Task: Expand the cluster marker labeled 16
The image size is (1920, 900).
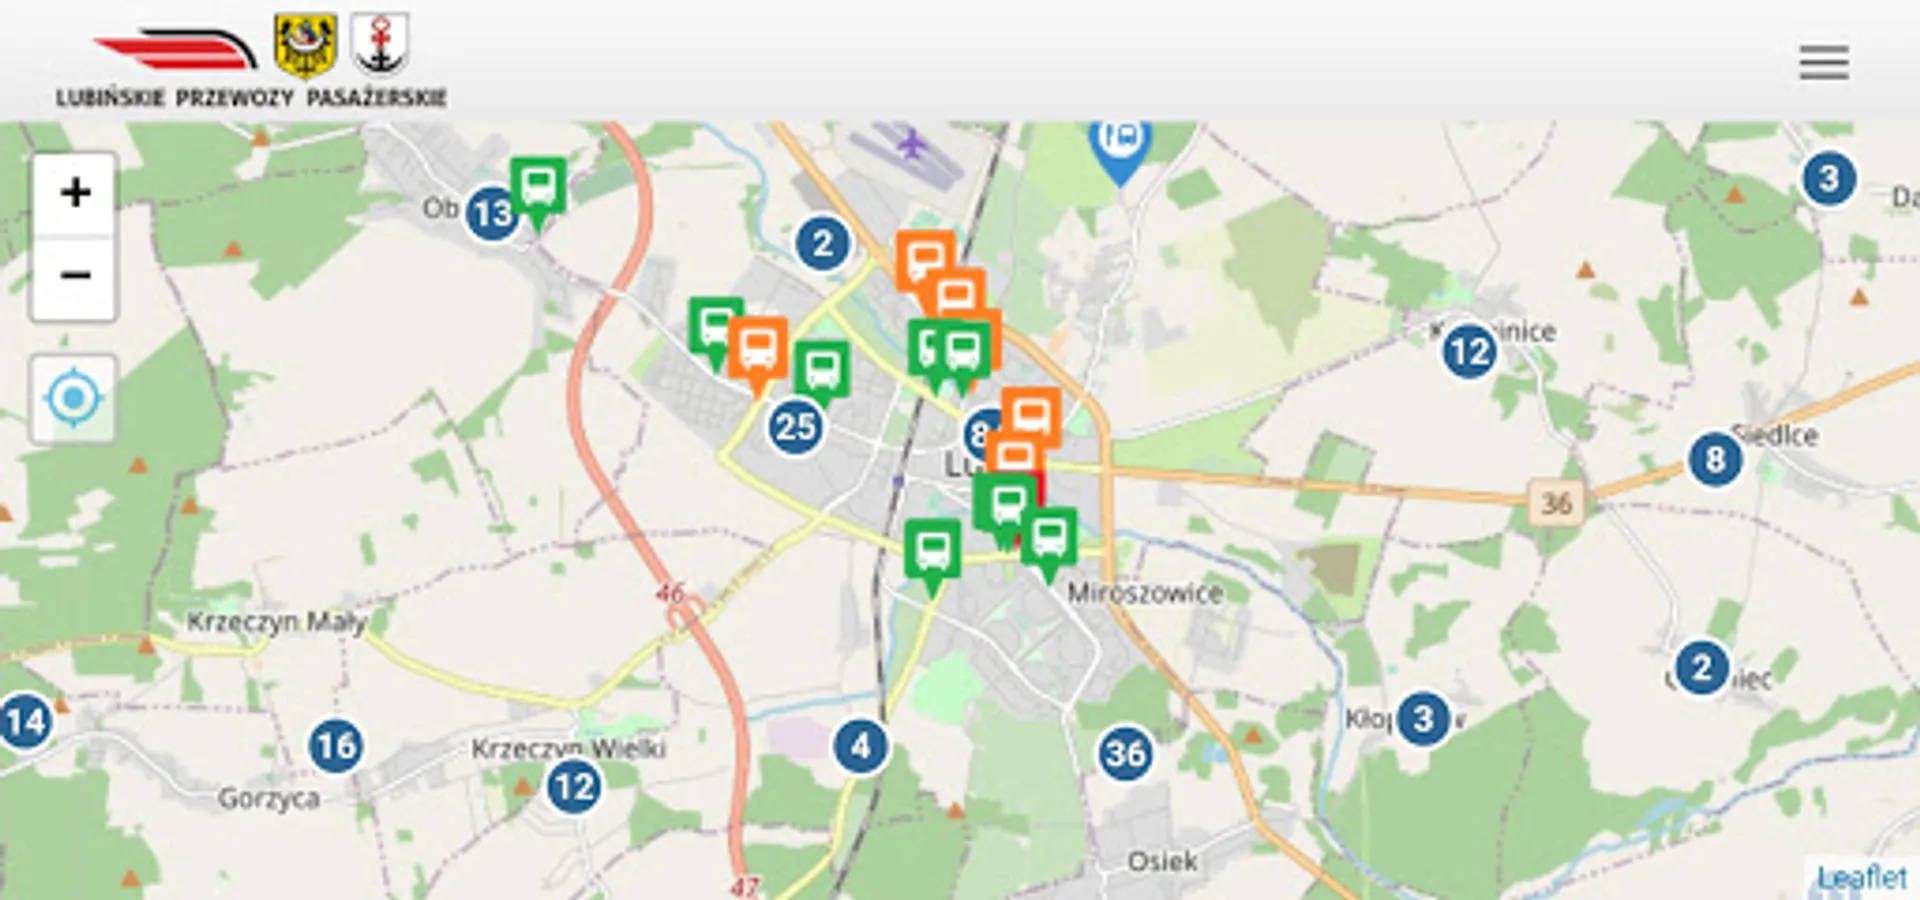Action: click(335, 745)
